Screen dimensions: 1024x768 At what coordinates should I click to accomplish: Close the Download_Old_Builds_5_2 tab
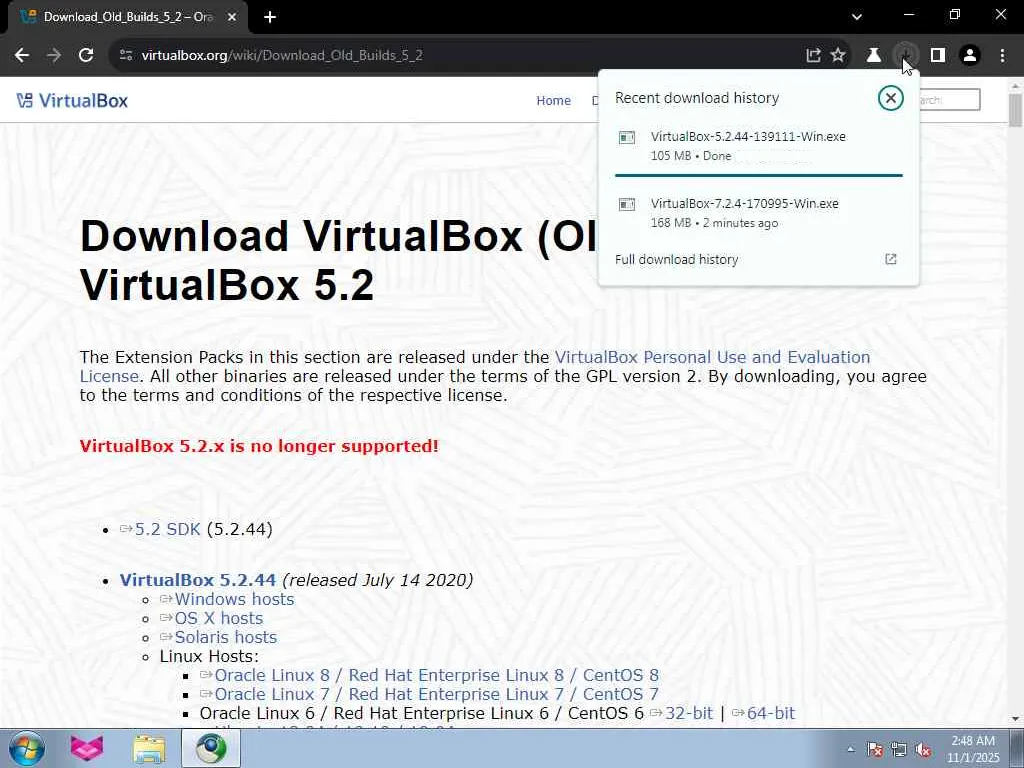coord(232,17)
